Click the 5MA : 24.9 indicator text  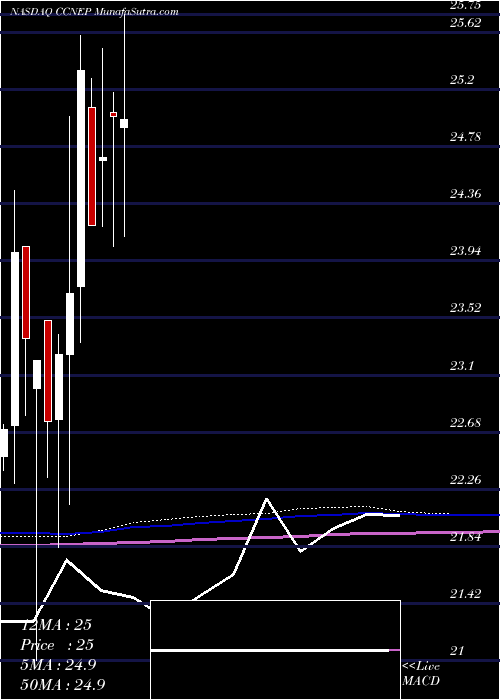(58, 665)
